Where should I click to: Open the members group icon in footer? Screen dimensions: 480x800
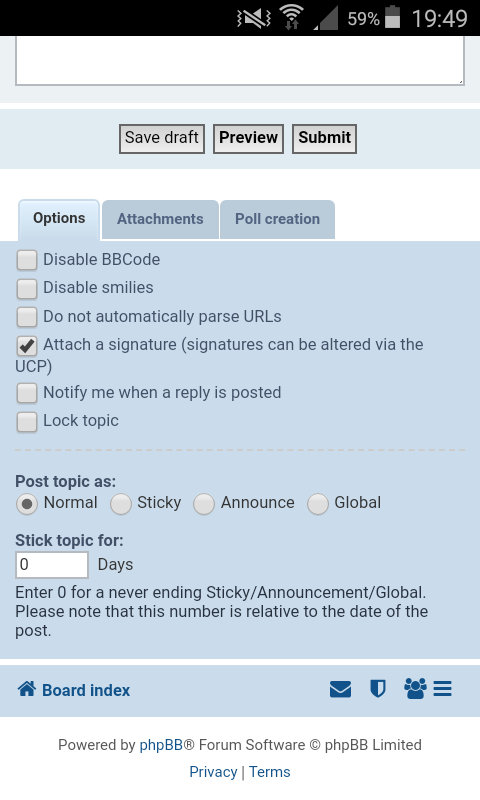click(x=415, y=689)
